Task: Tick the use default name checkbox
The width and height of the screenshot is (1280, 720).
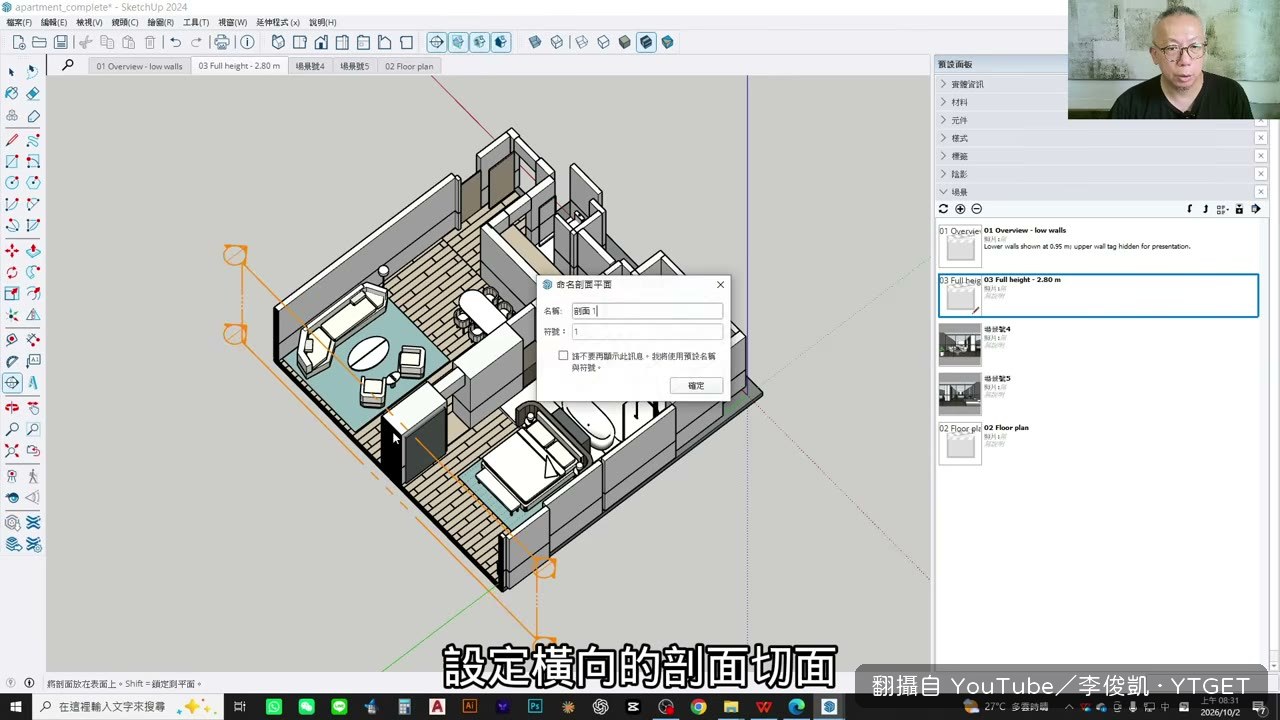Action: click(x=563, y=356)
